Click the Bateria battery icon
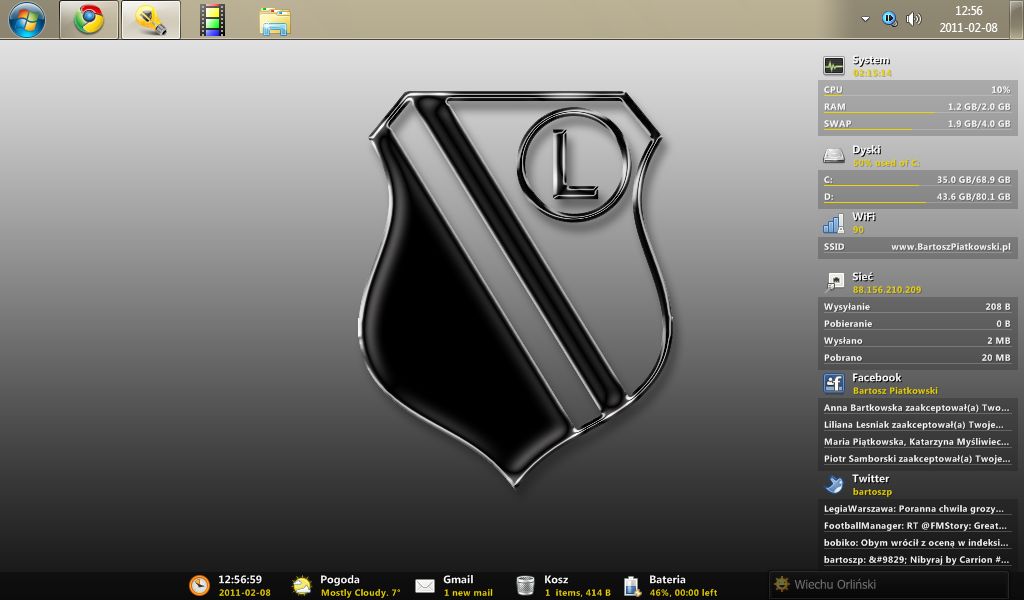1024x600 pixels. click(x=632, y=586)
